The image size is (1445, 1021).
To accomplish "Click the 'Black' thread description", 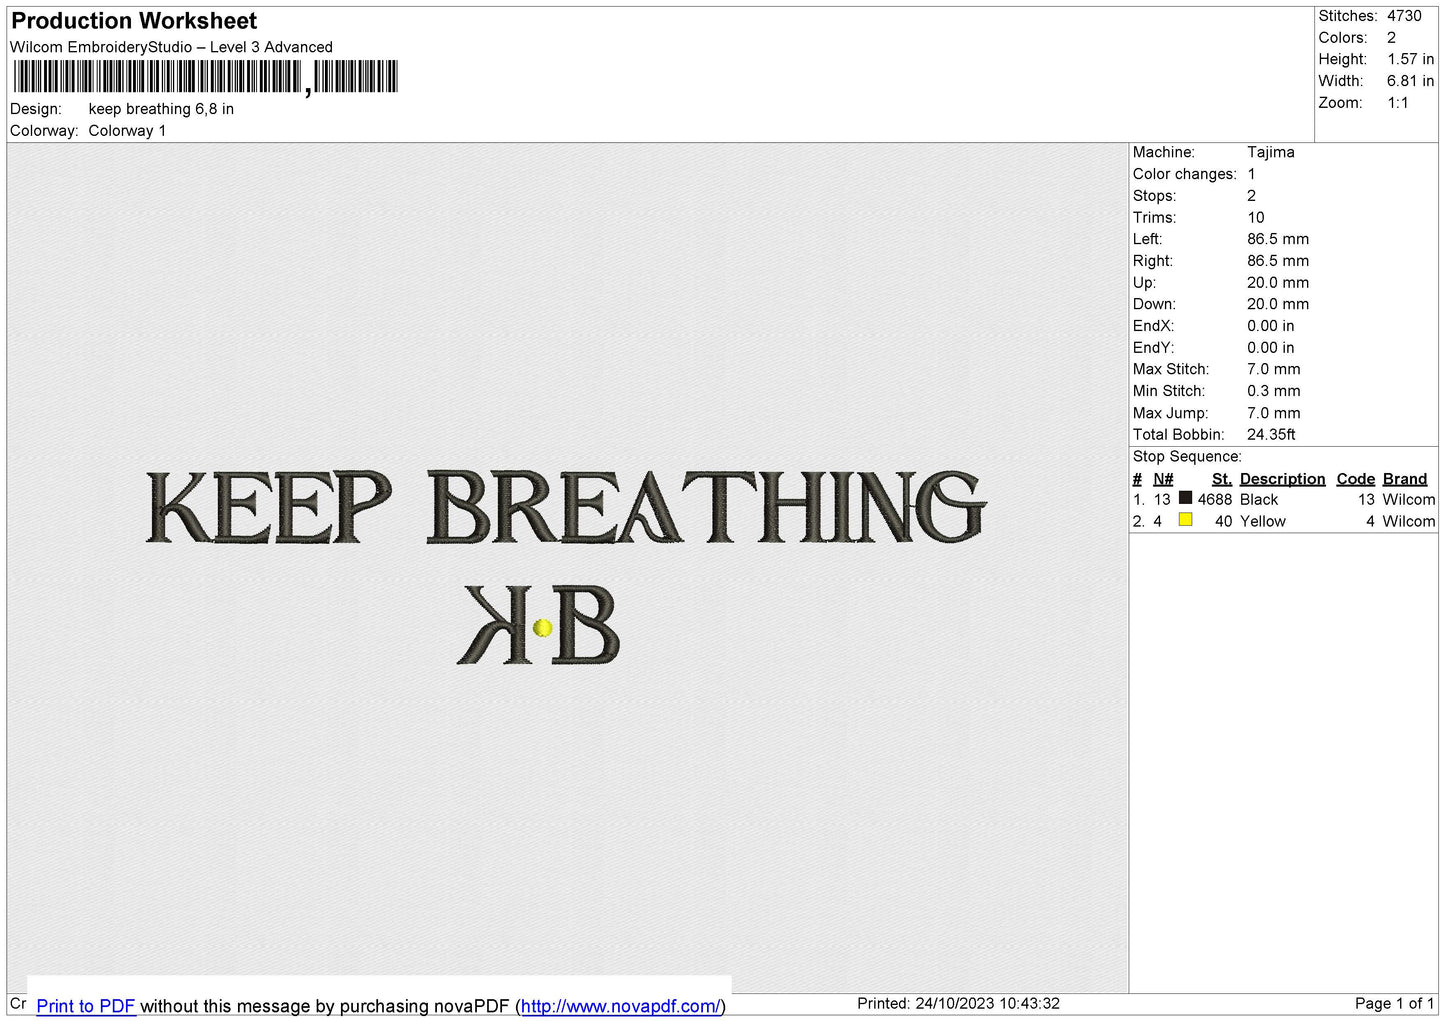I will (x=1258, y=500).
